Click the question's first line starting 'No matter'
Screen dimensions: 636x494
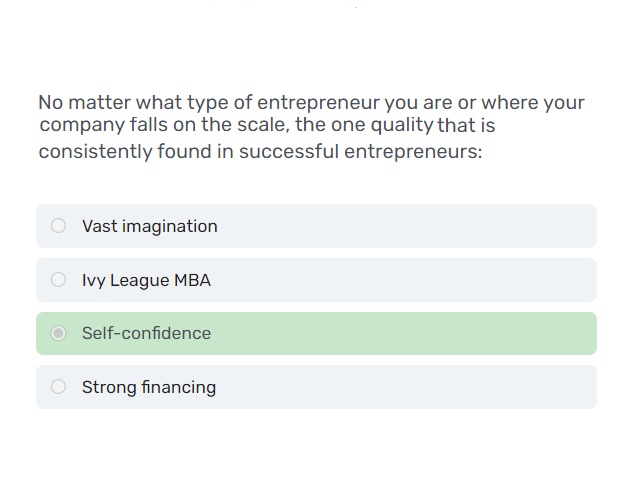310,102
